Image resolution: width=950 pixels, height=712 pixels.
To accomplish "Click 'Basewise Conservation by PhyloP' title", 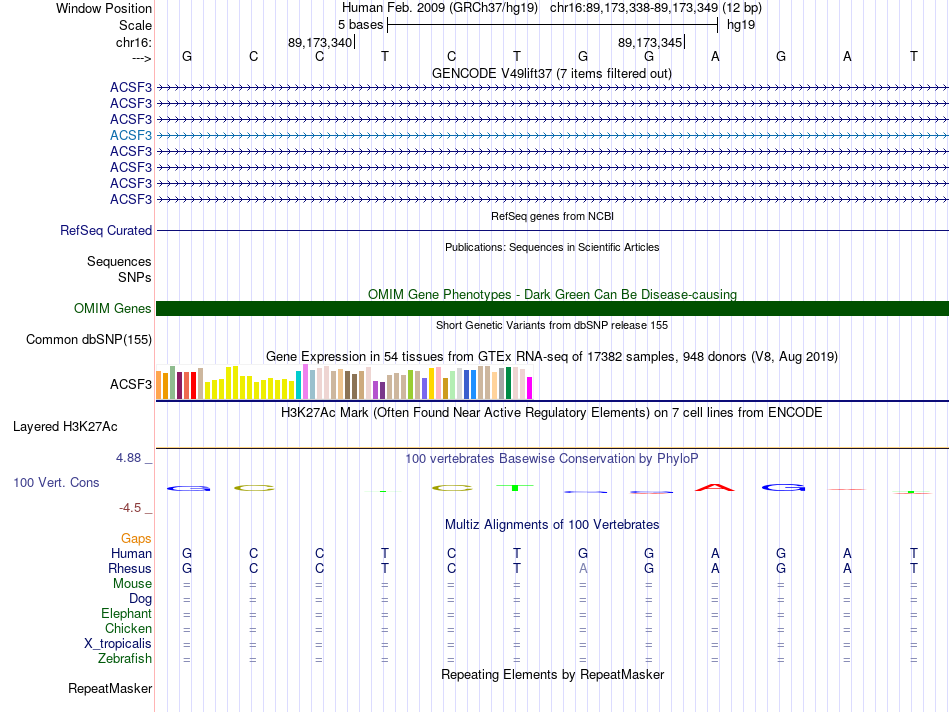I will (552, 459).
